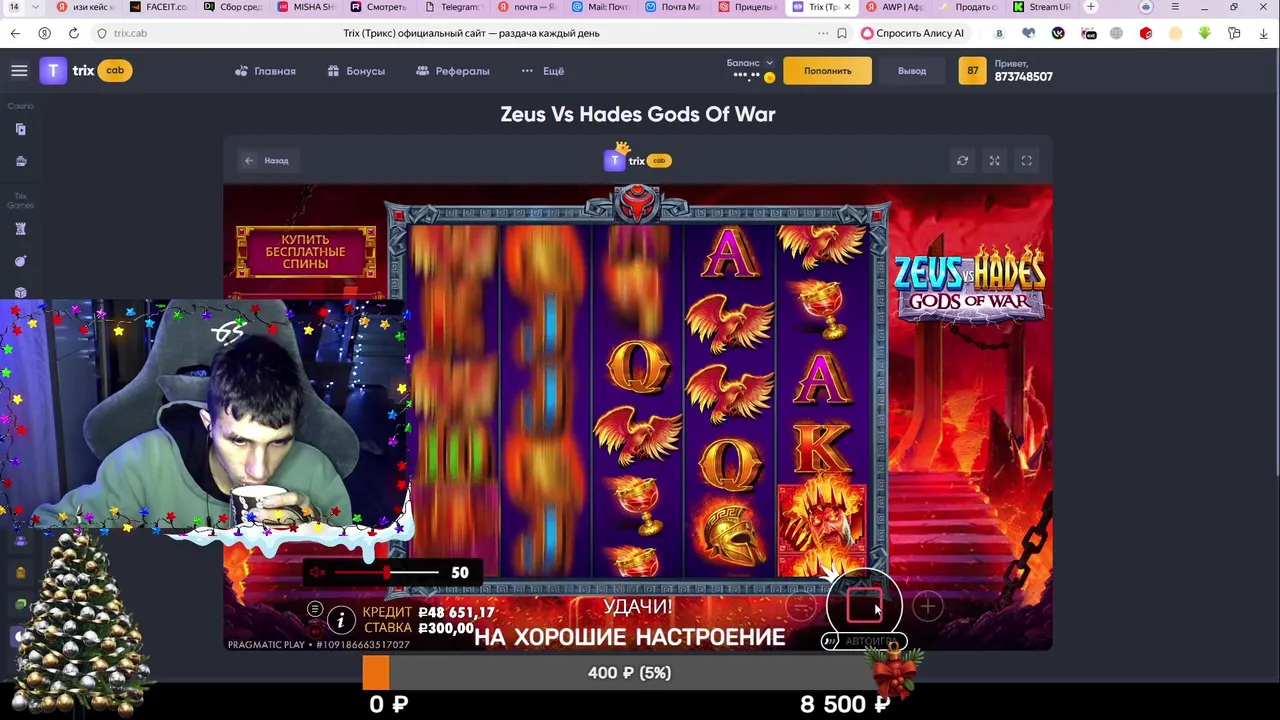Decrease the bet with the minus button
Viewport: 1280px width, 720px height.
[801, 606]
